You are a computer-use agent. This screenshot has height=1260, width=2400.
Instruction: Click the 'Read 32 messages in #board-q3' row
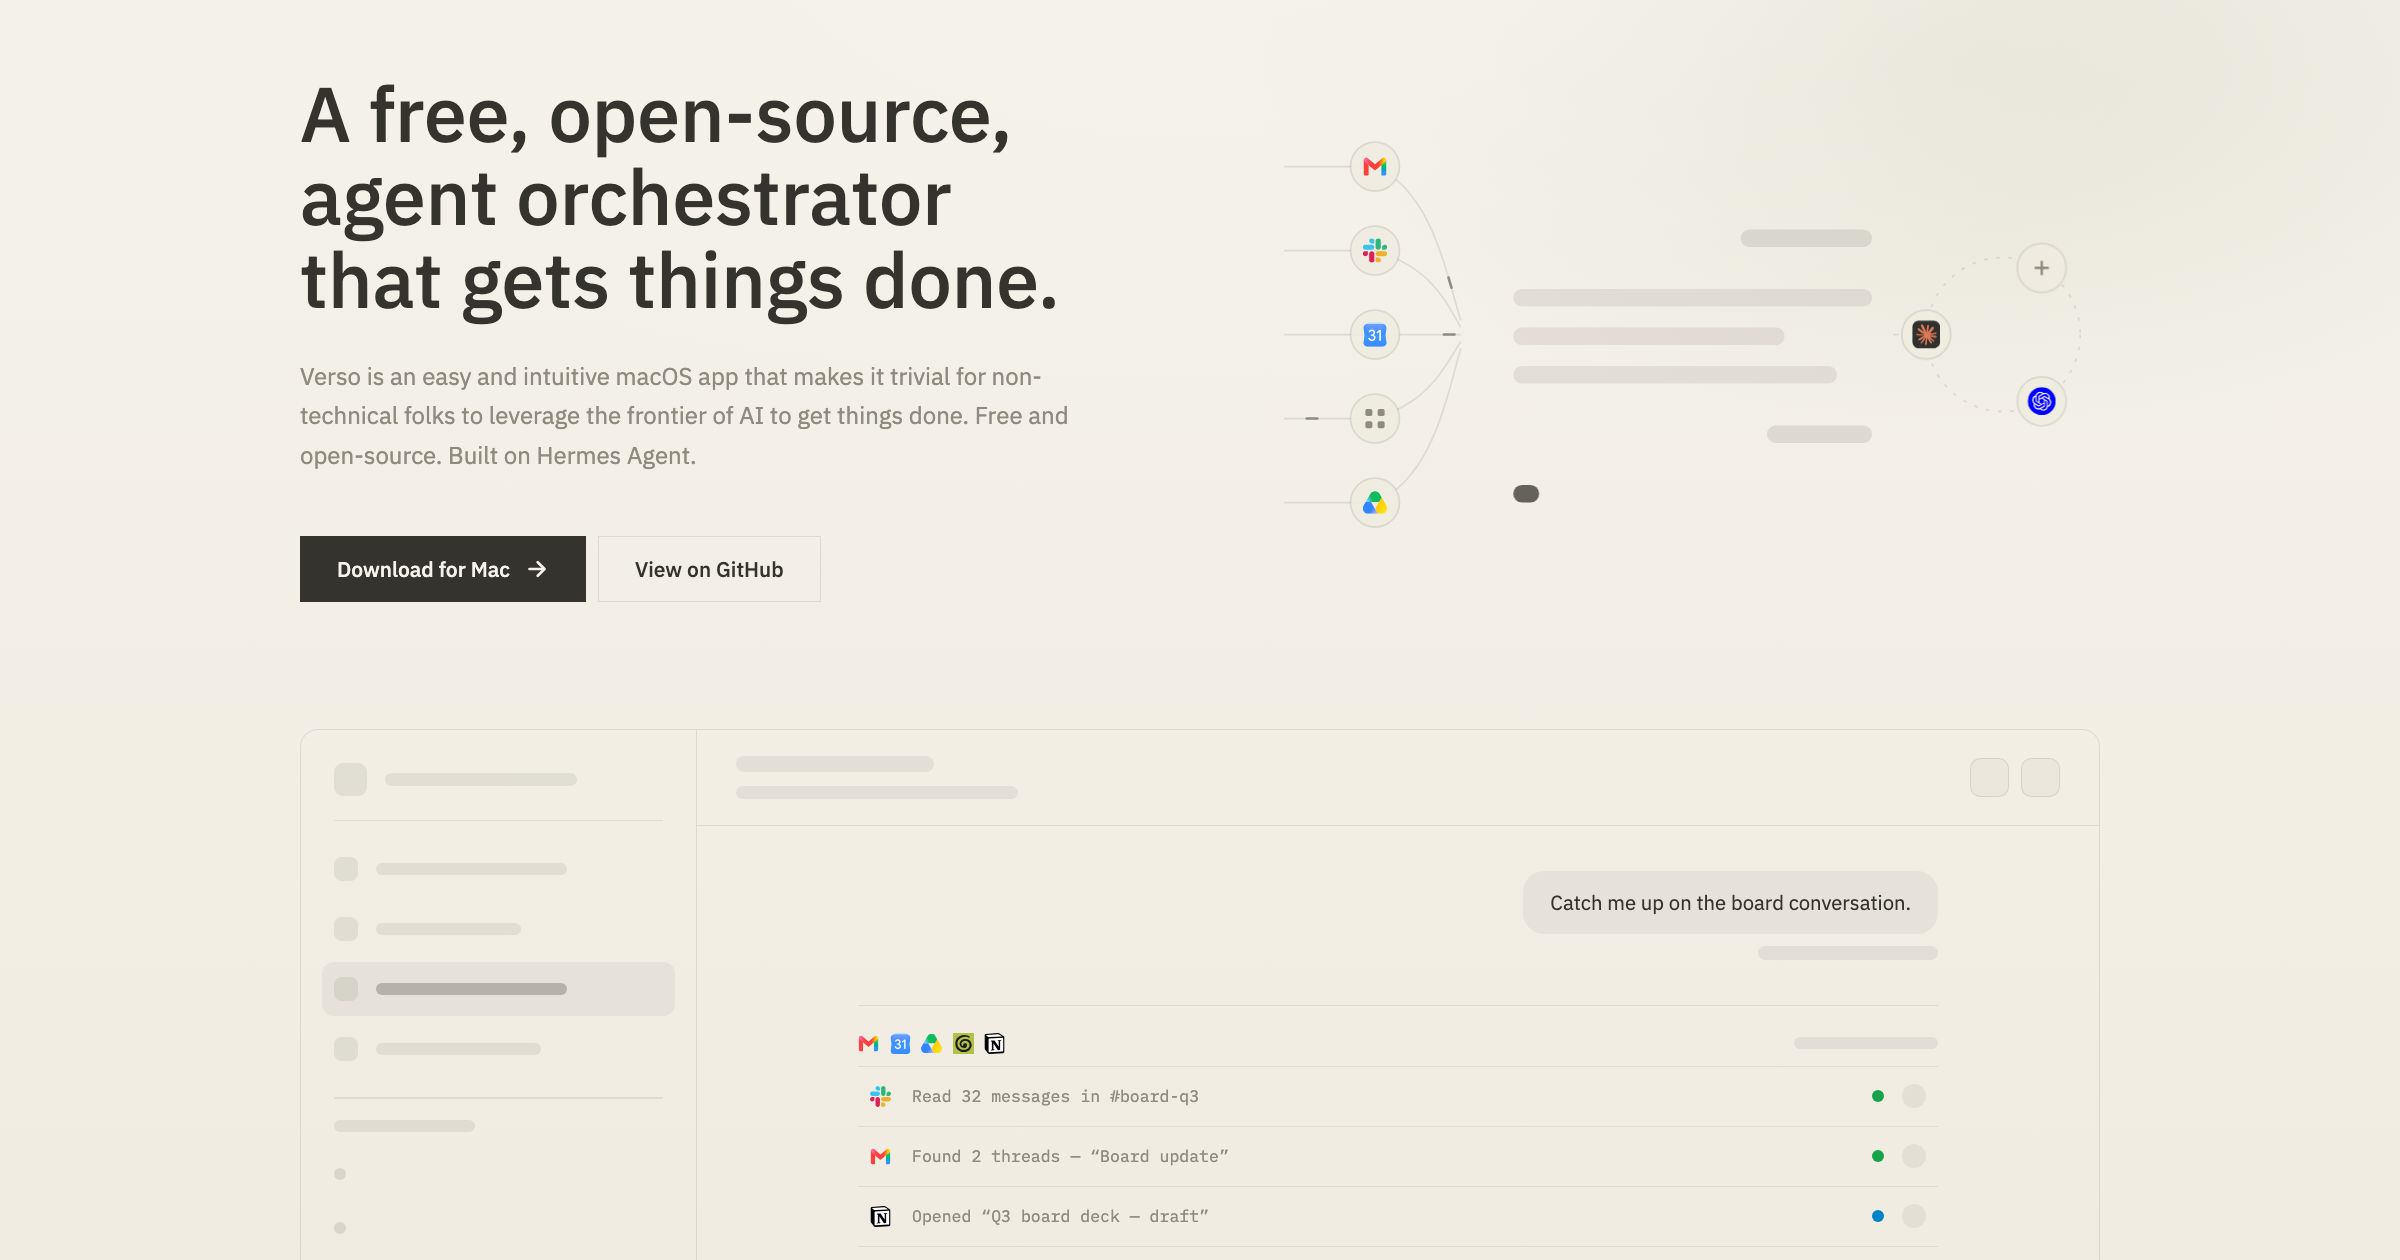click(1397, 1097)
